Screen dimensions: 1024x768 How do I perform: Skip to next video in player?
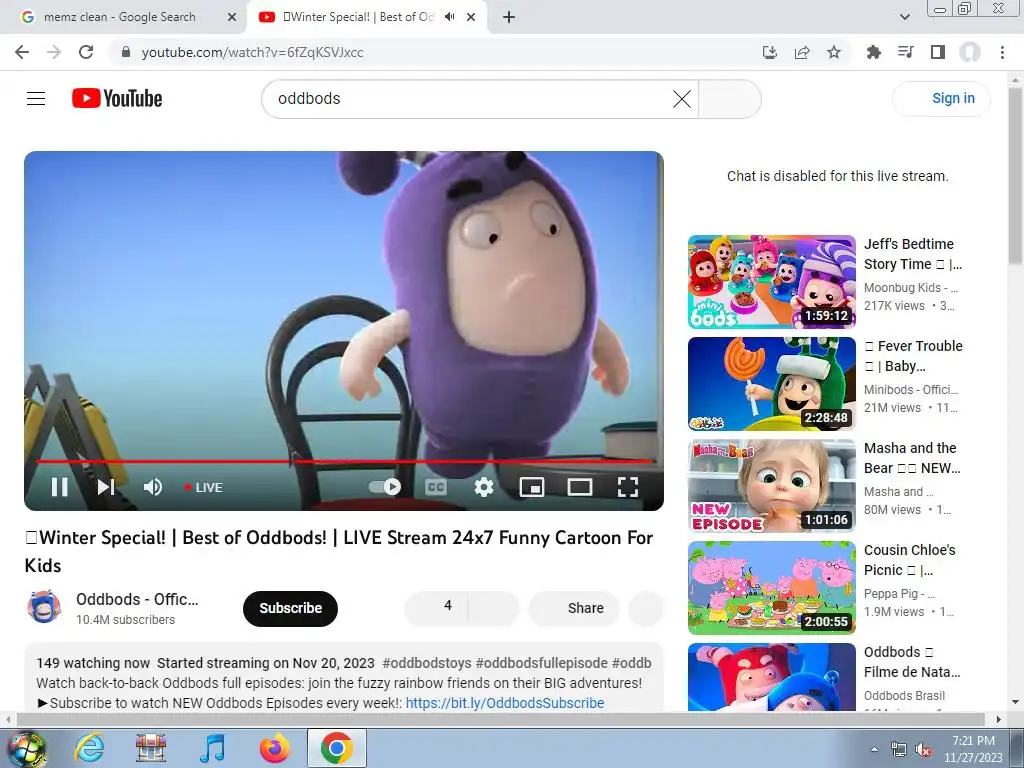106,487
